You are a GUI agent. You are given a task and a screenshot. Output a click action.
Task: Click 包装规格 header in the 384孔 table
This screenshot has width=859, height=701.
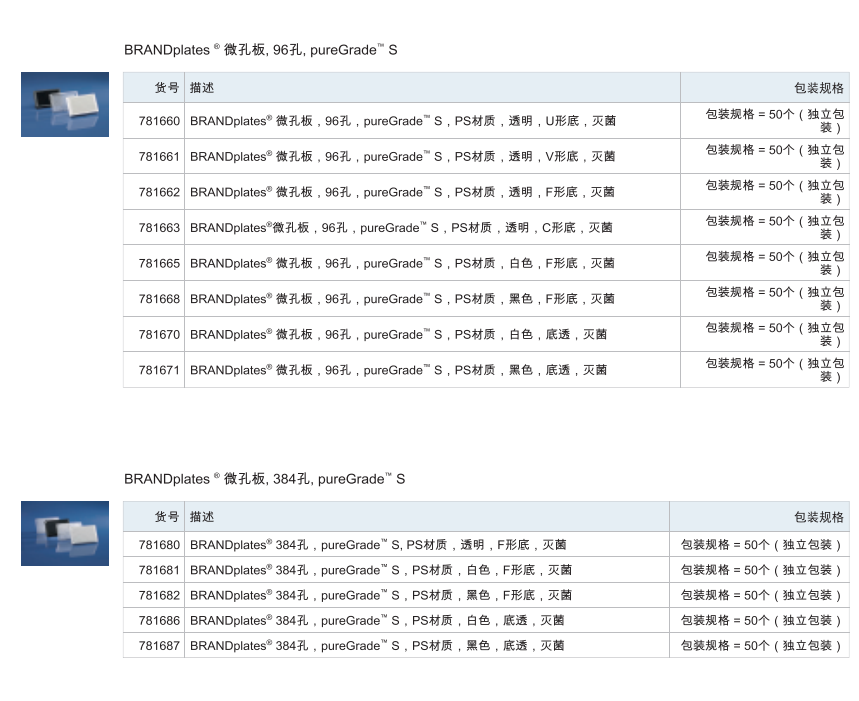pyautogui.click(x=818, y=516)
